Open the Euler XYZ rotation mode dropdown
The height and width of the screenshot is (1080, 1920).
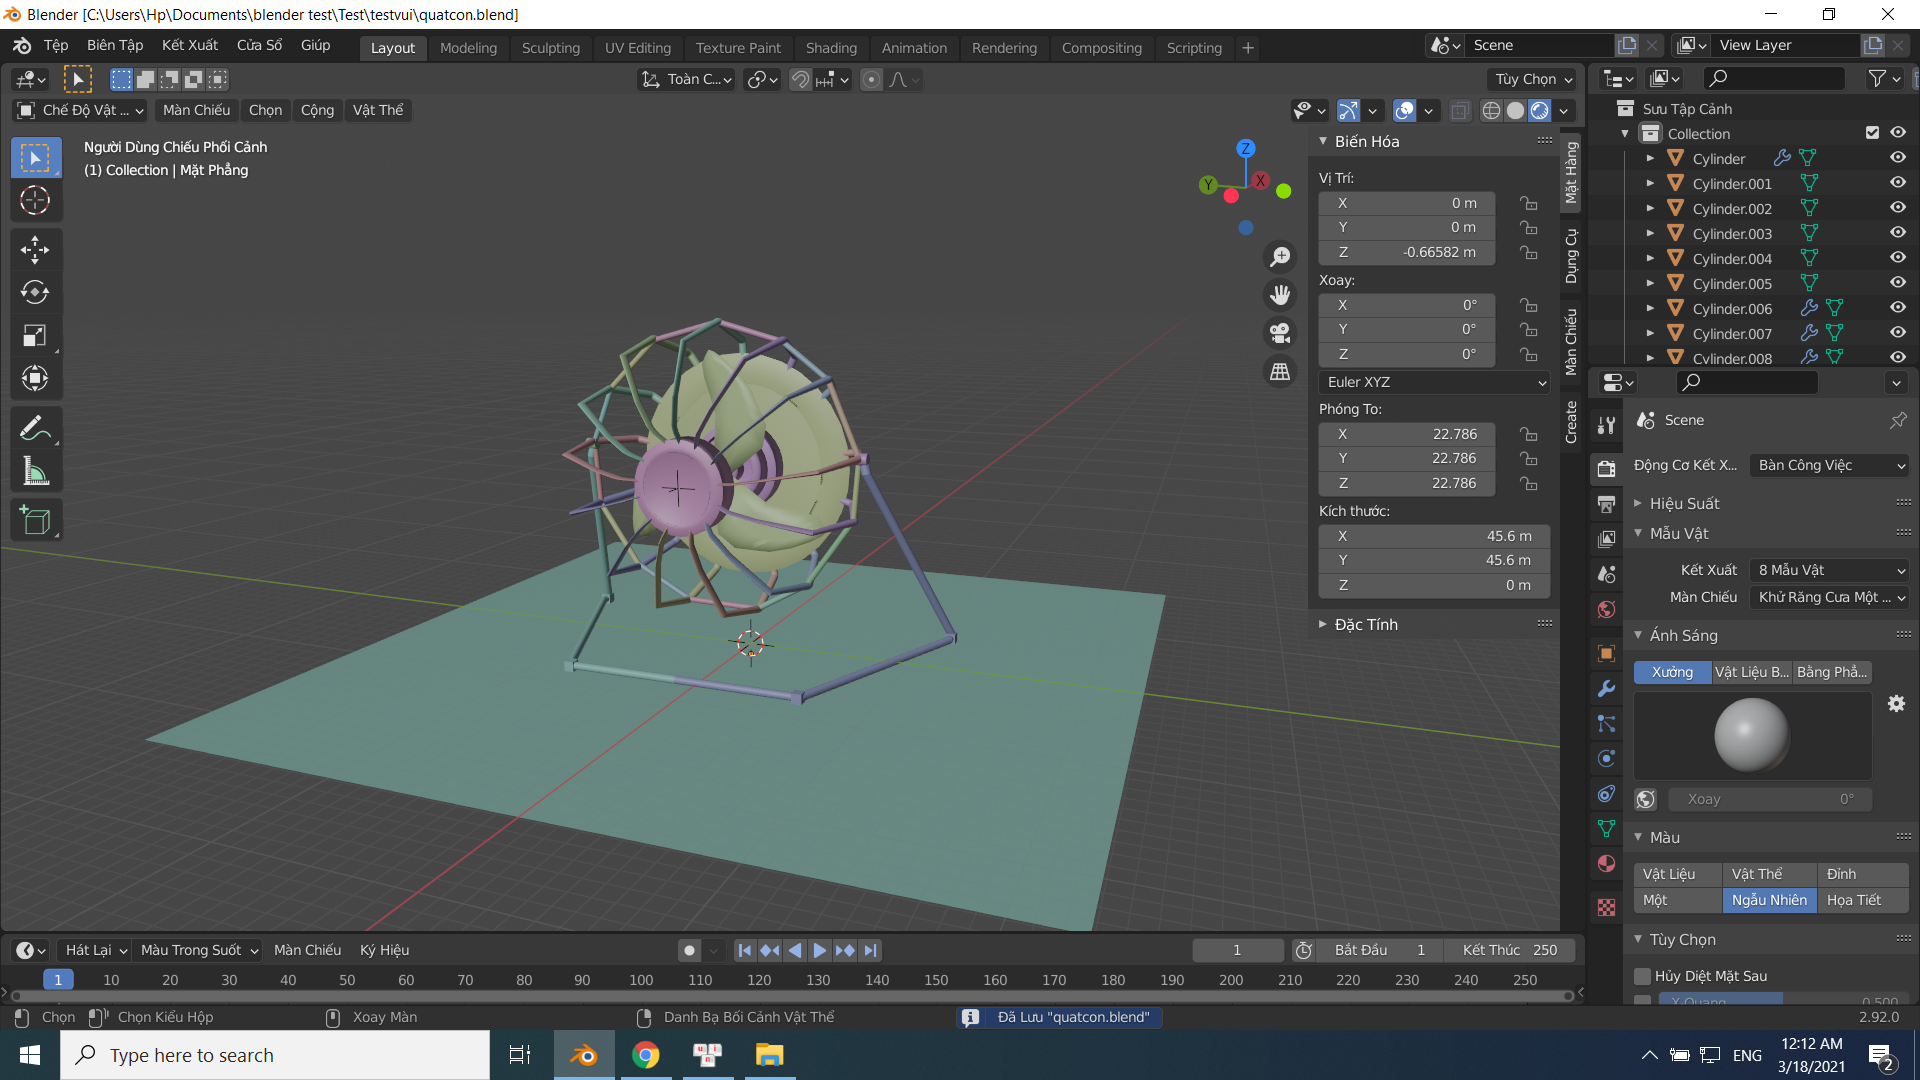click(1433, 382)
